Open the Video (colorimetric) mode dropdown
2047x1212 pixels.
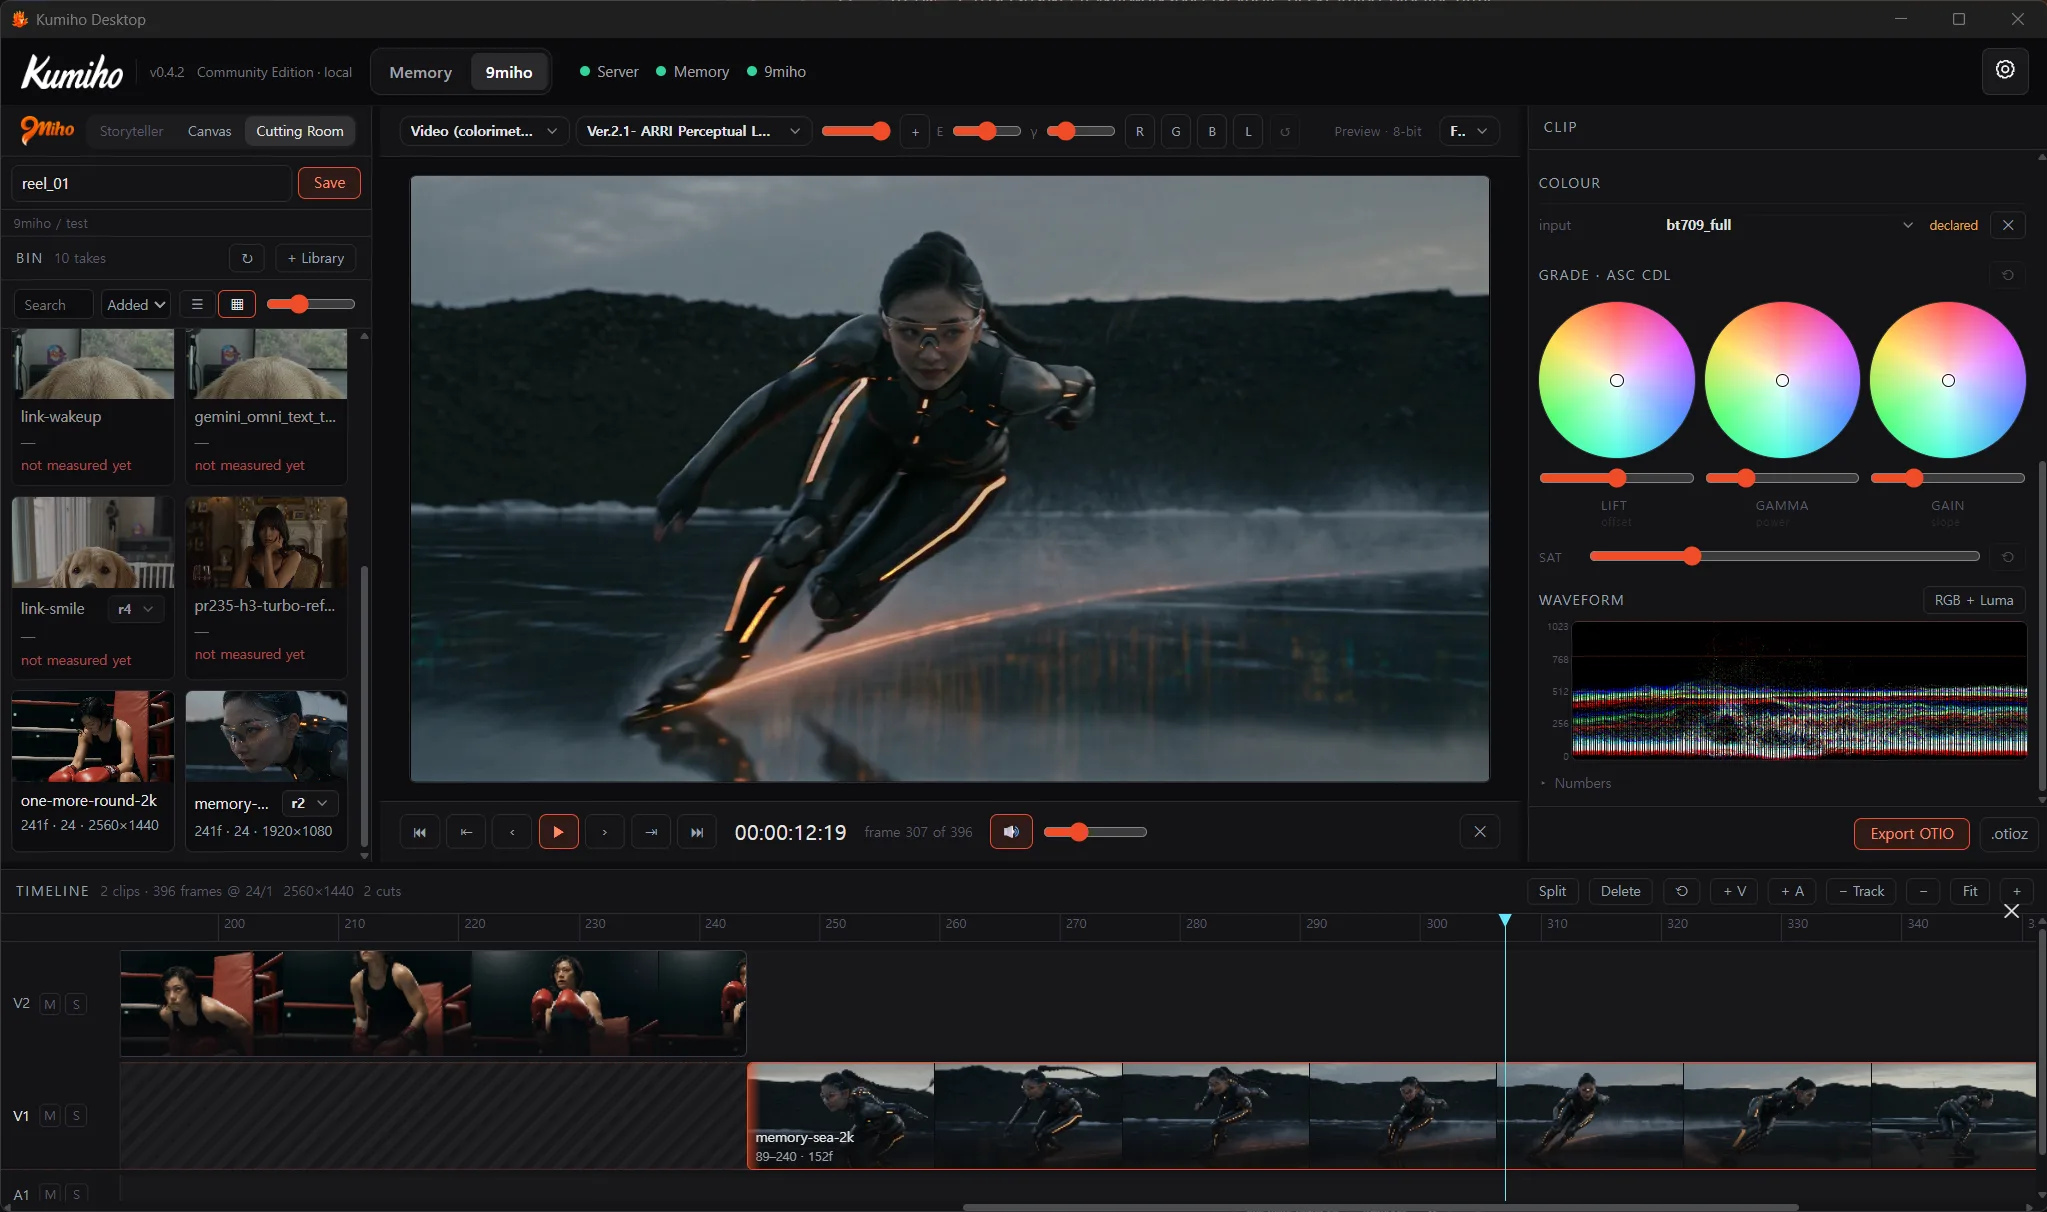click(x=485, y=131)
